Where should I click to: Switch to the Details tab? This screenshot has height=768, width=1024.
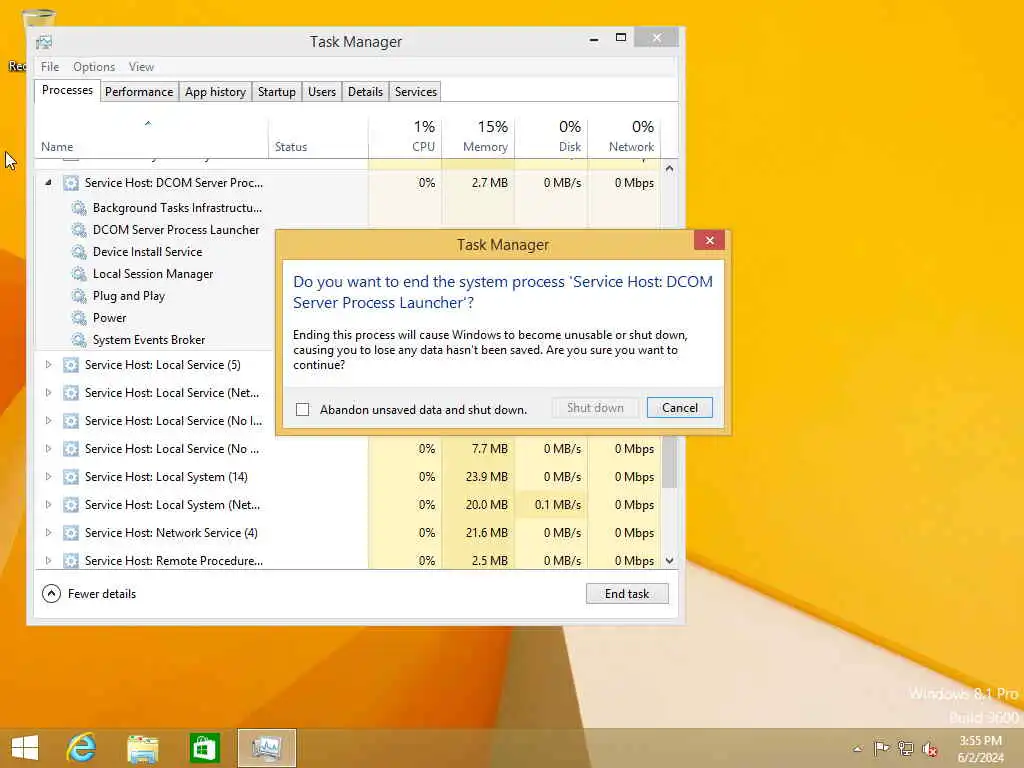[365, 92]
